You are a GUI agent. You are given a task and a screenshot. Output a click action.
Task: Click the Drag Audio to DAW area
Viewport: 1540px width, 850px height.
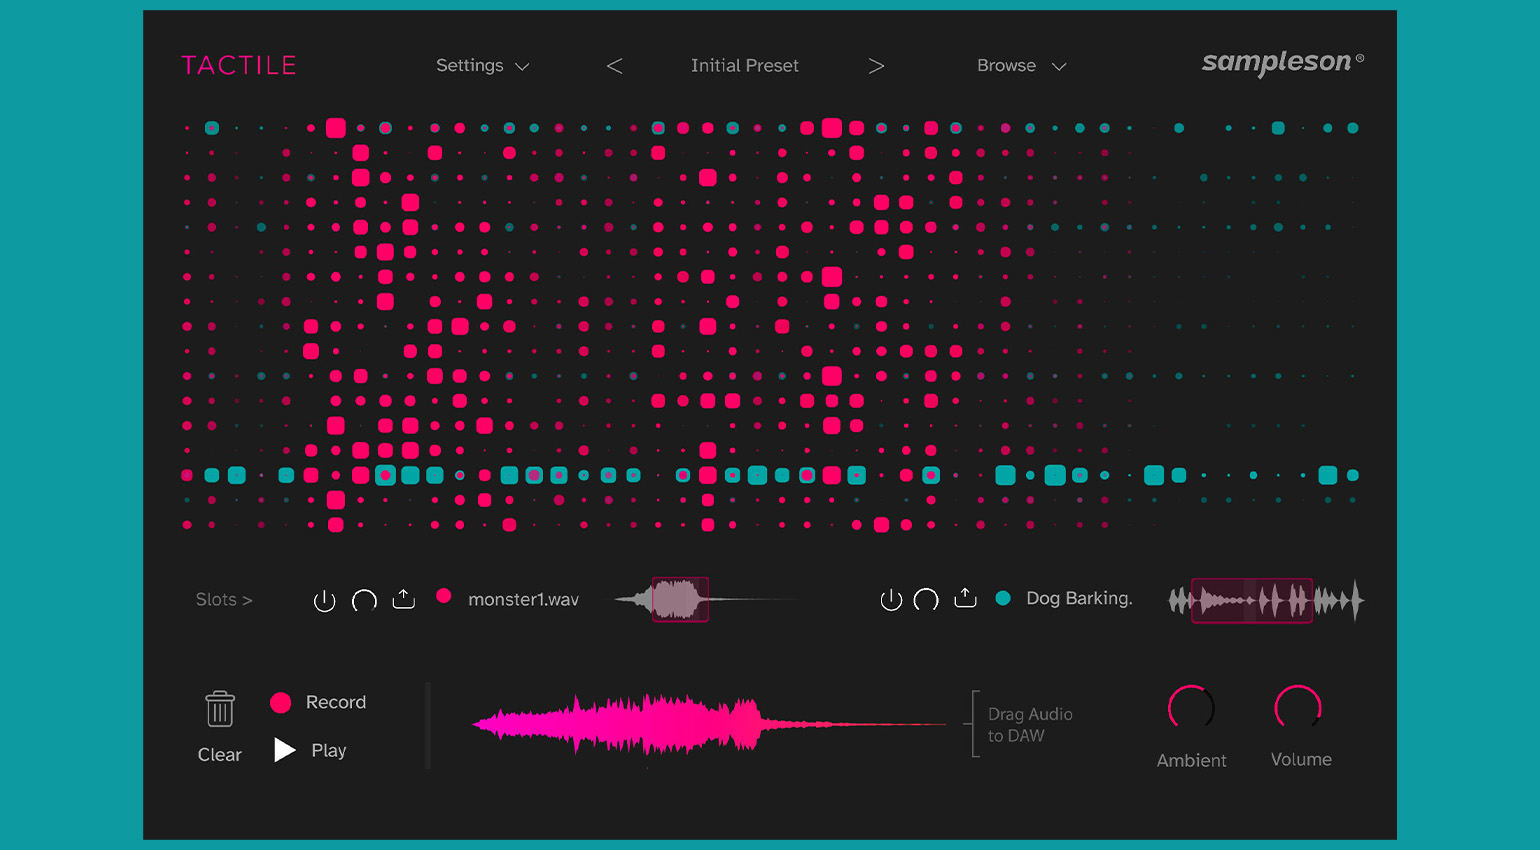[x=1022, y=725]
